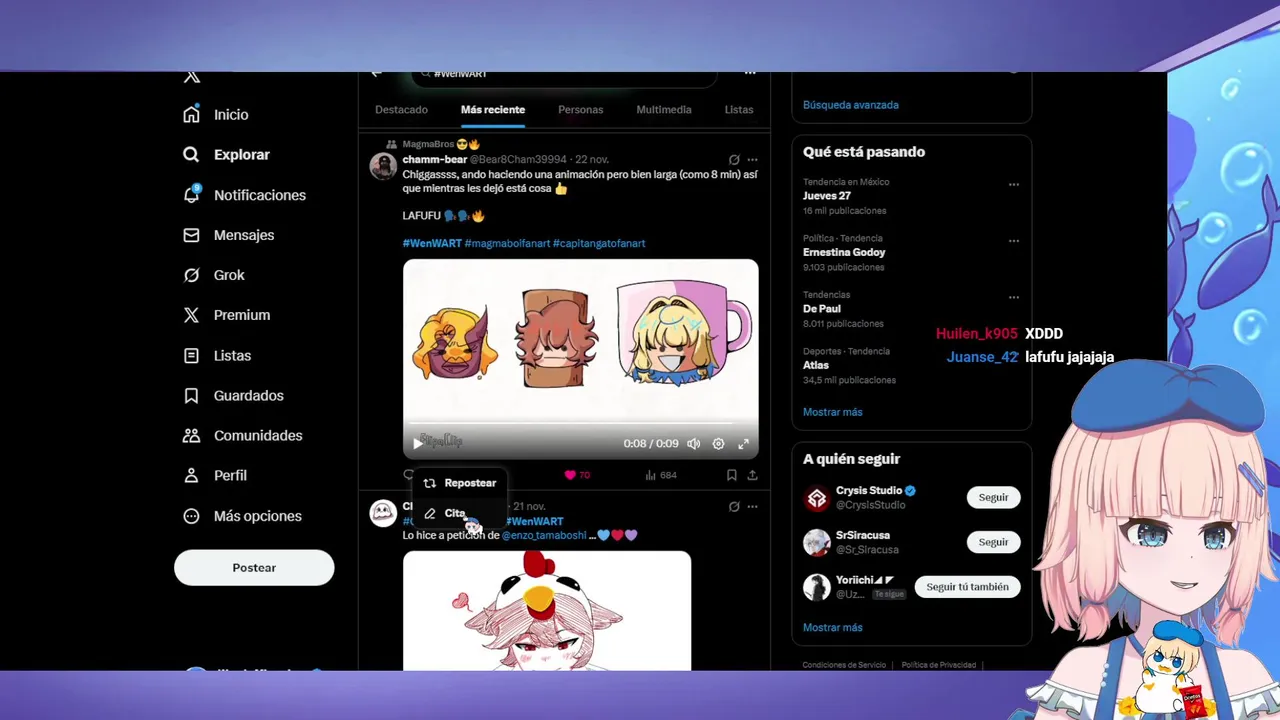View analytics showing 684 views
Viewport: 1280px width, 720px height.
tap(661, 475)
